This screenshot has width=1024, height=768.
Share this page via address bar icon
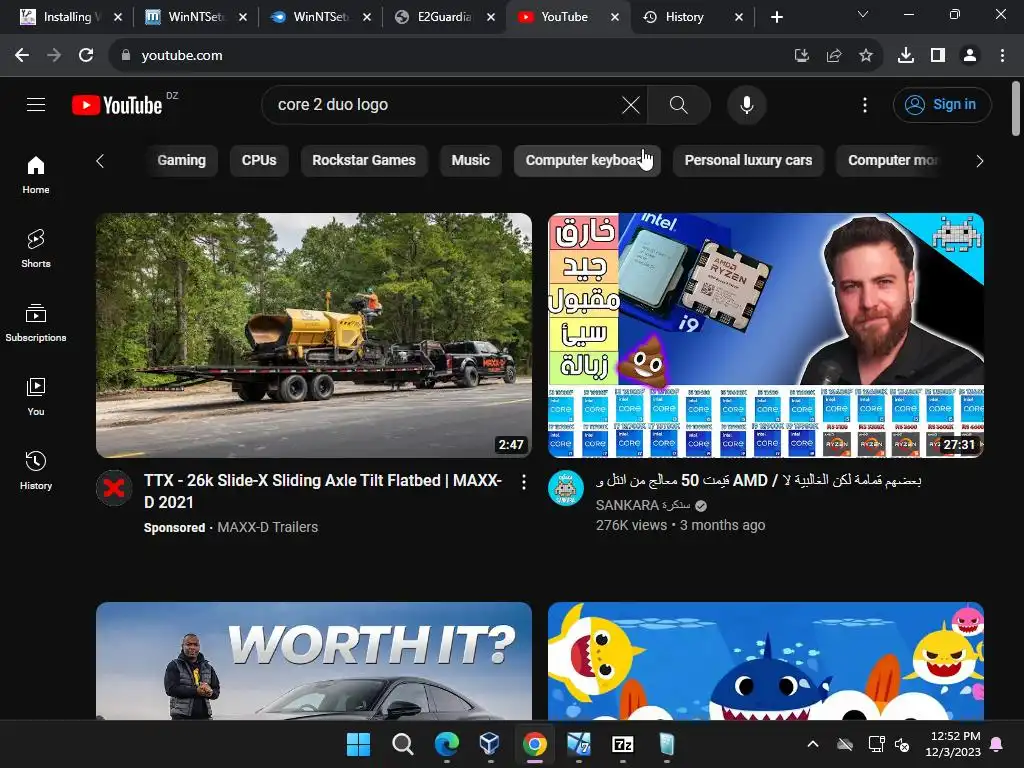pos(833,56)
